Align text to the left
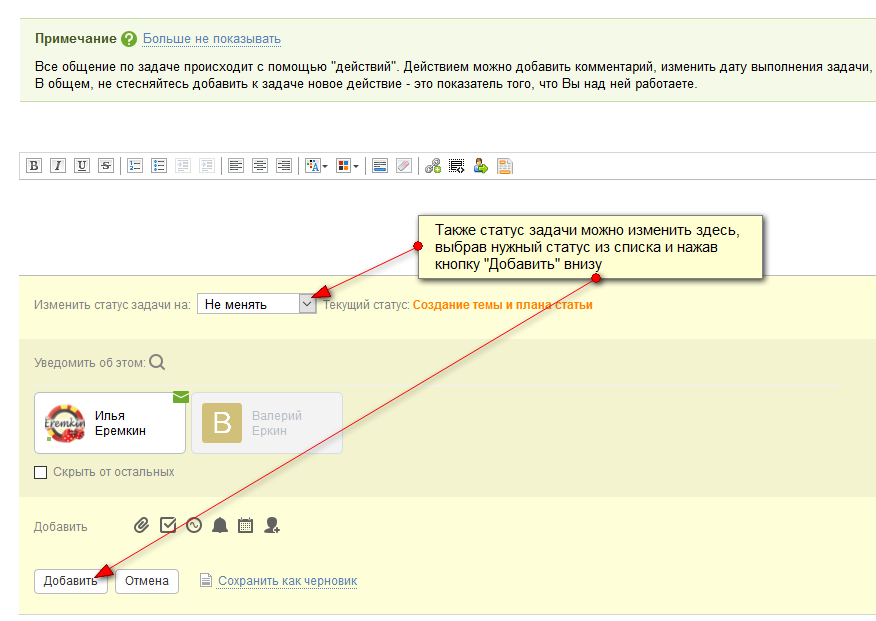Image resolution: width=876 pixels, height=621 pixels. [x=236, y=166]
